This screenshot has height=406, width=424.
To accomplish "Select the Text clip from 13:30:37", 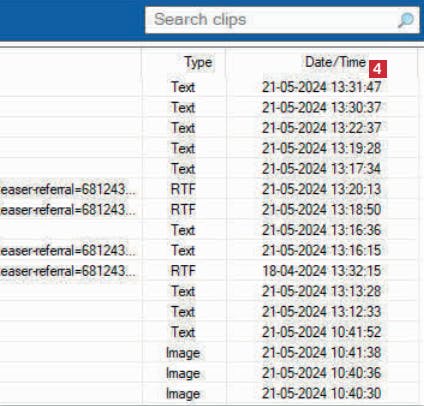I will (209, 107).
